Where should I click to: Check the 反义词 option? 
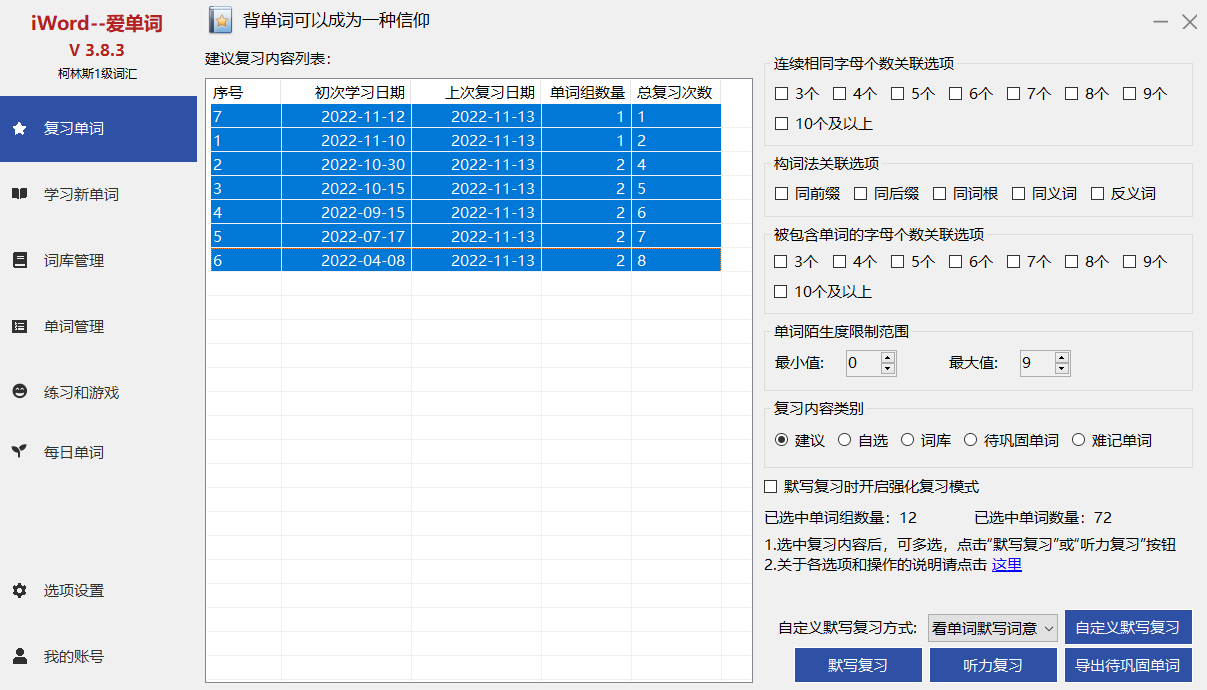[x=1097, y=194]
